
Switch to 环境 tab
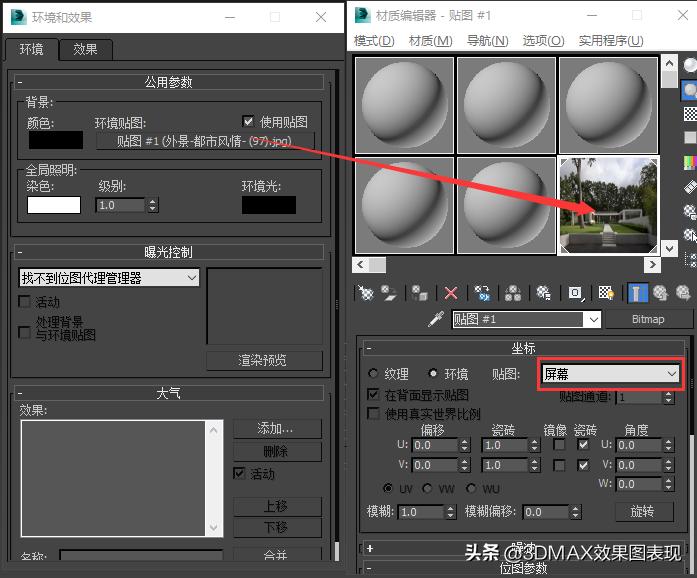tap(32, 49)
